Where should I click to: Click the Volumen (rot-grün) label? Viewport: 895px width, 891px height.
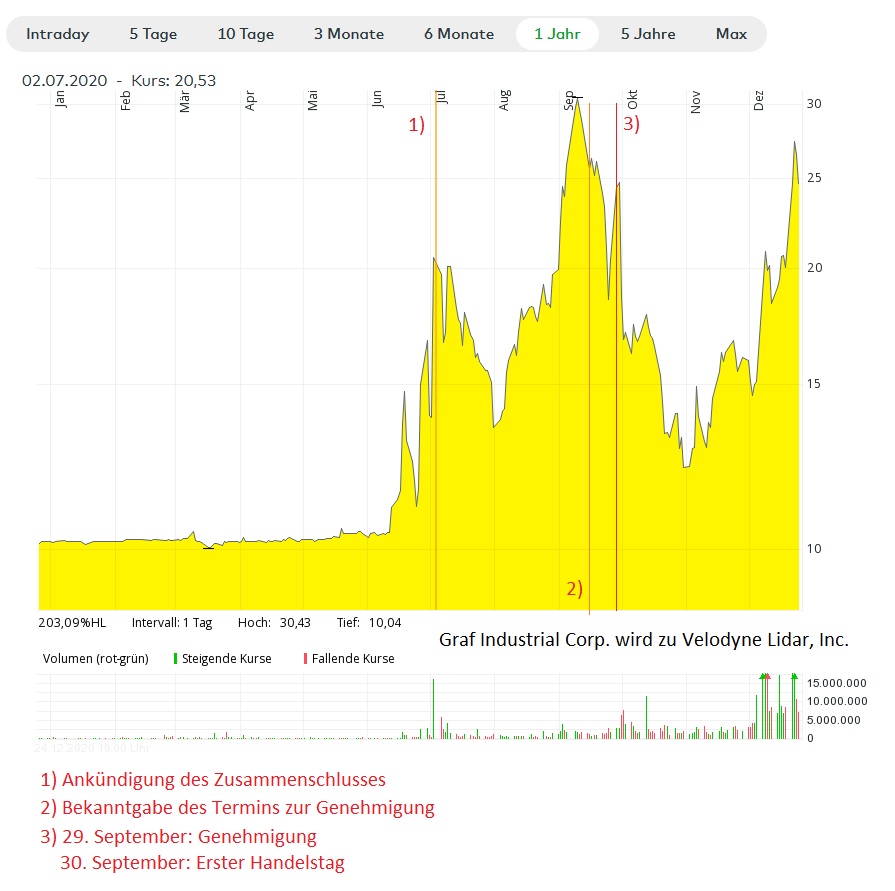(94, 659)
